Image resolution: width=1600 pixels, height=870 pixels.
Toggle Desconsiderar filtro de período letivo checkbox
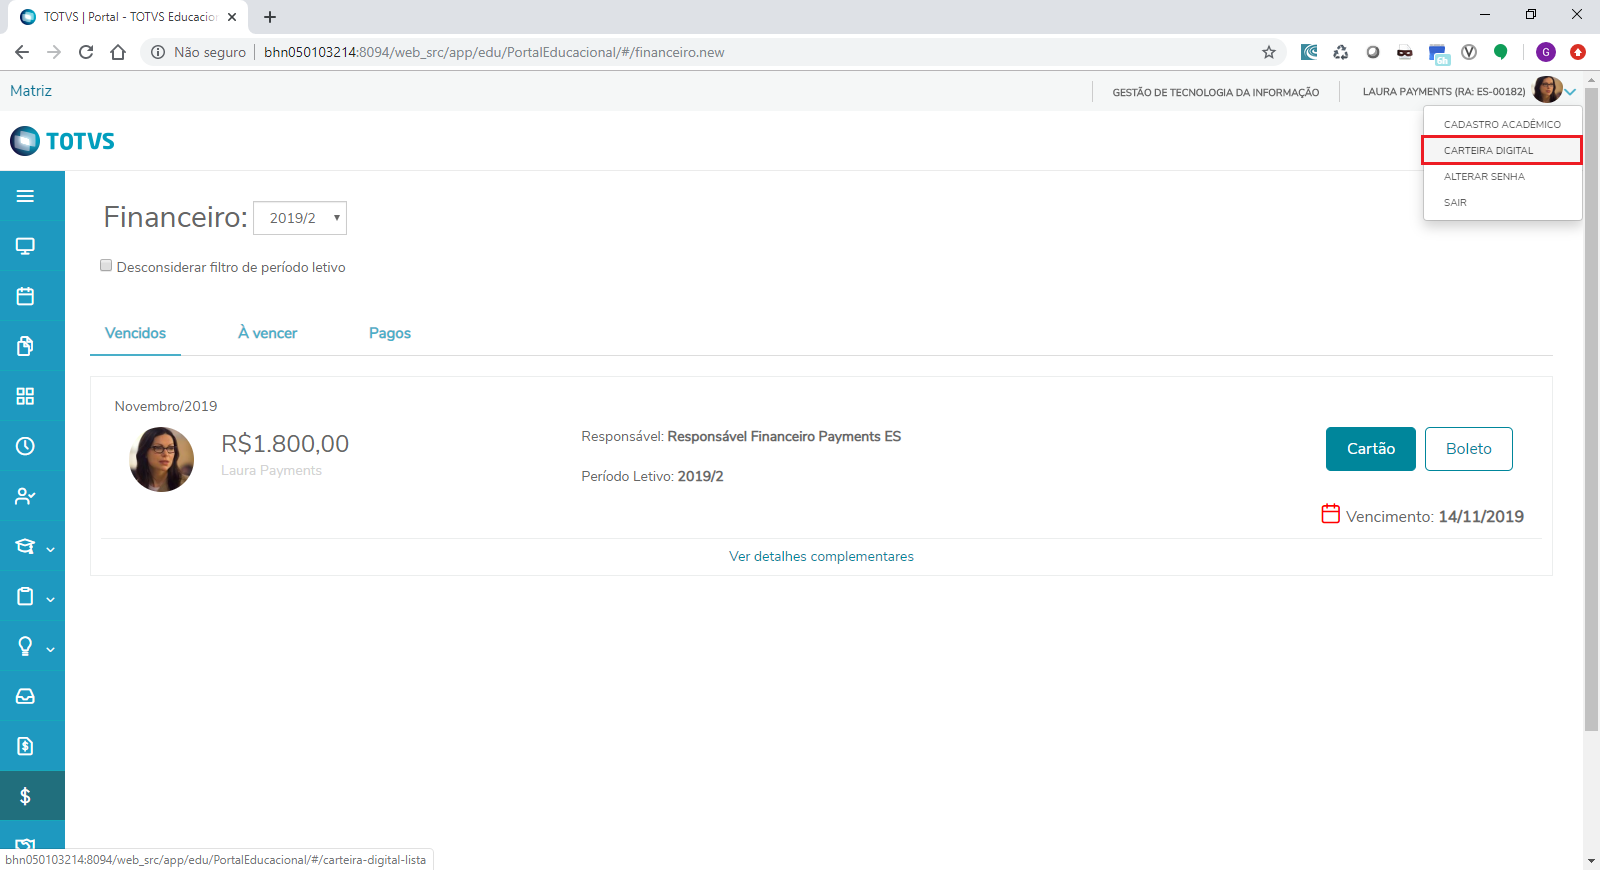106,266
